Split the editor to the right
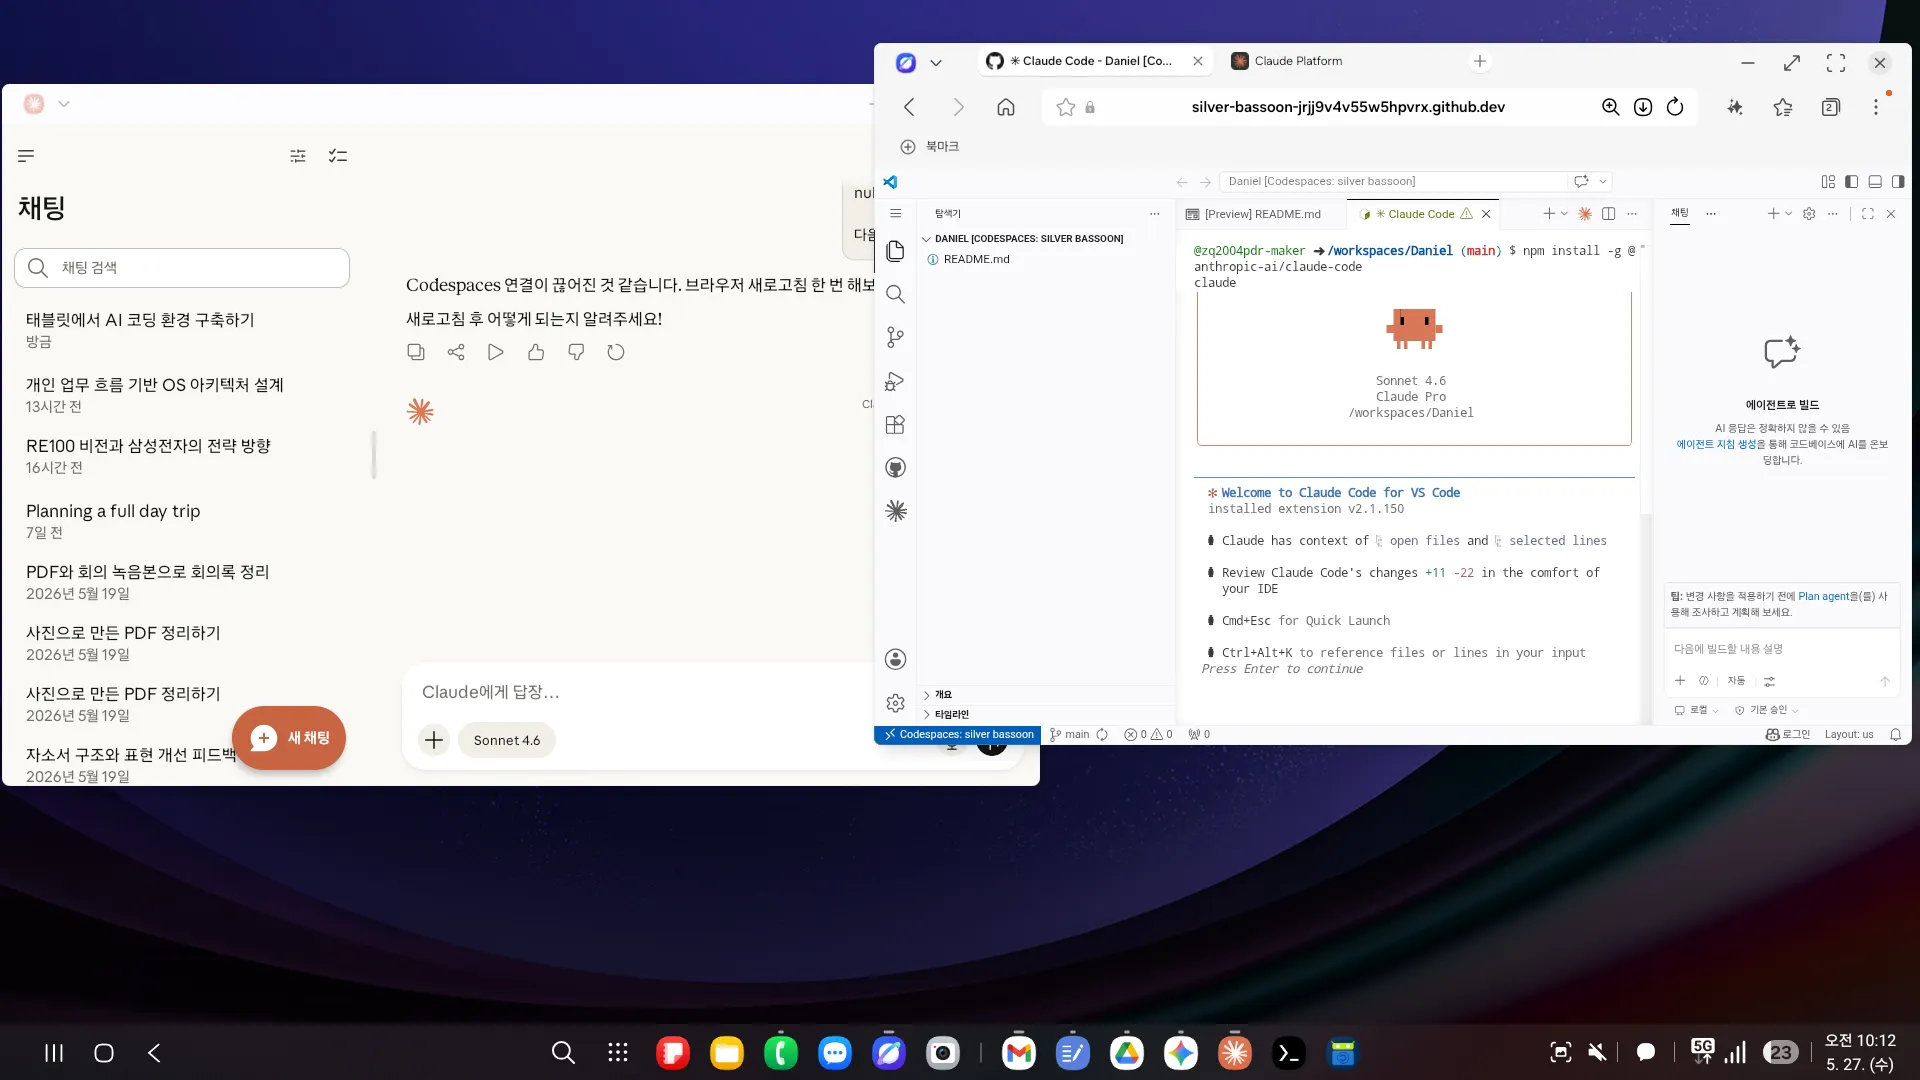Viewport: 1920px width, 1080px height. pyautogui.click(x=1608, y=214)
